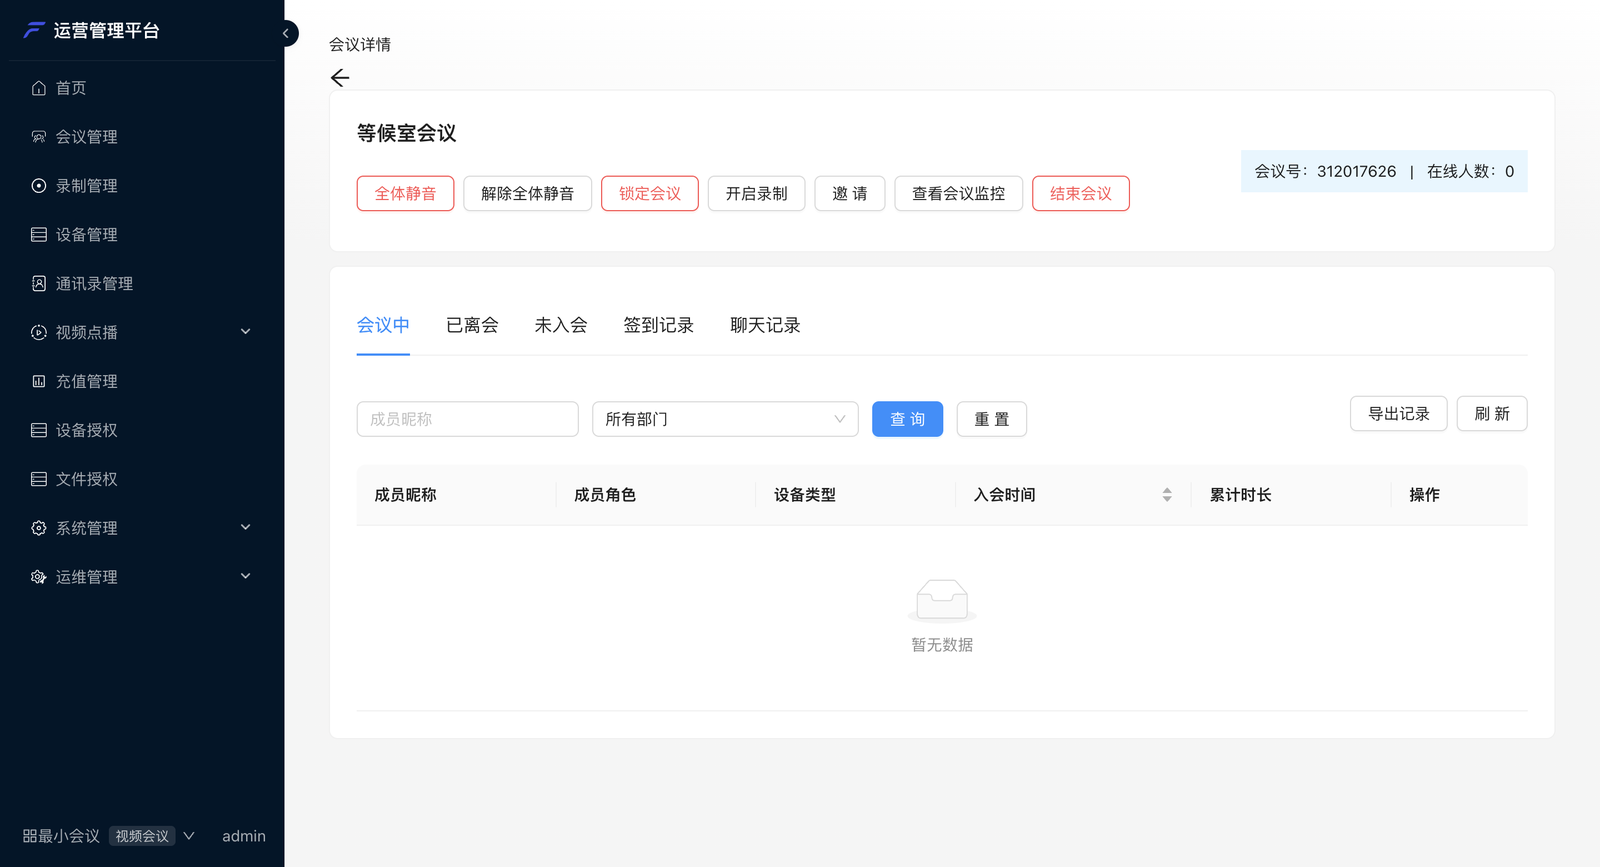The image size is (1600, 867).
Task: Click the 全体静音 button
Action: coord(405,194)
